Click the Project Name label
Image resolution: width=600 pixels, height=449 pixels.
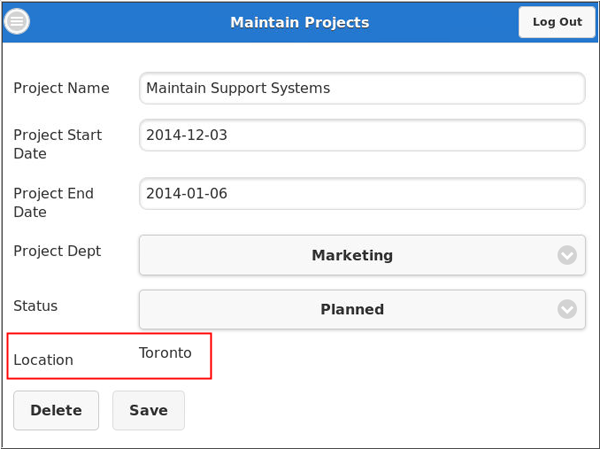(x=61, y=88)
